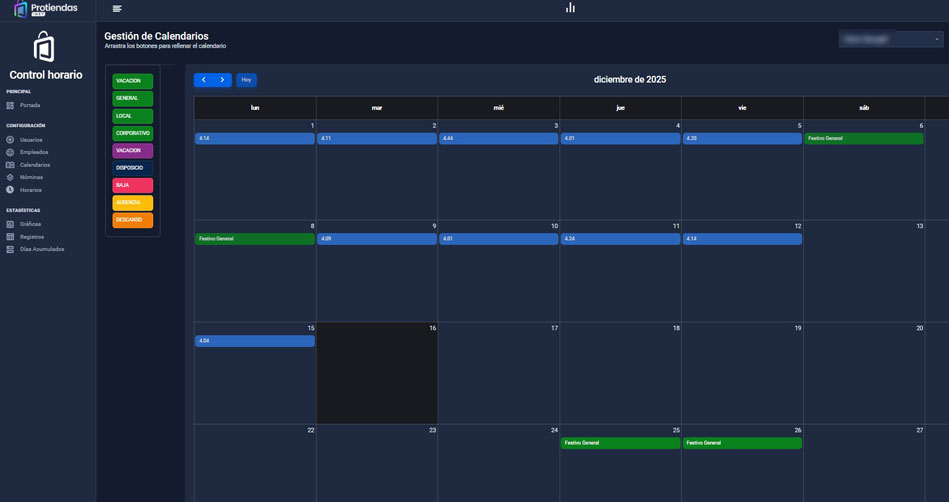Click the 'vie' column header
This screenshot has height=502, width=949.
743,108
